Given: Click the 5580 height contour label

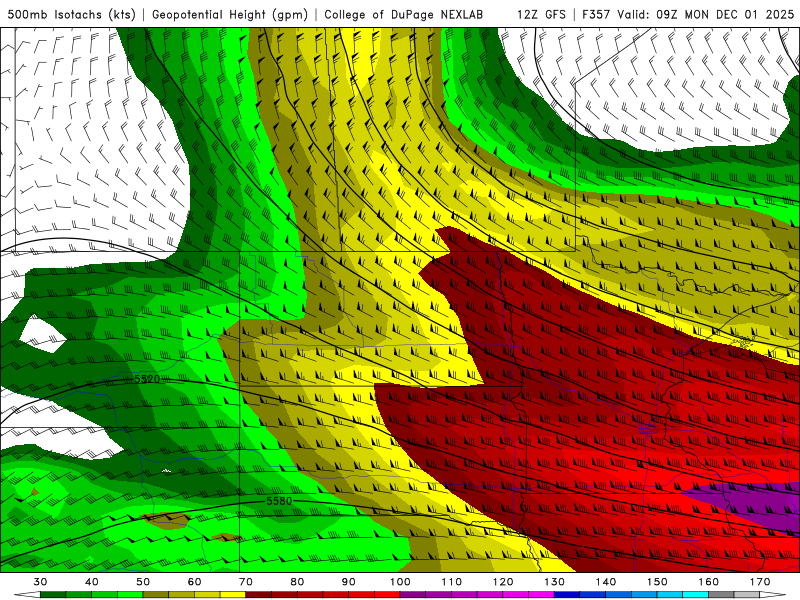Looking at the screenshot, I should coord(279,501).
